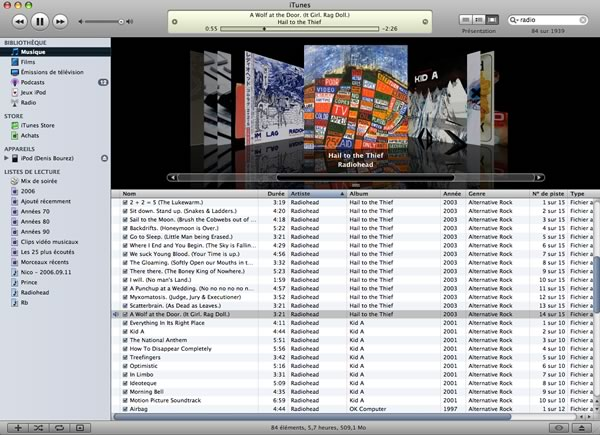This screenshot has width=600, height=435.
Task: Show or hide artwork viewer button
Action: pyautogui.click(x=80, y=428)
